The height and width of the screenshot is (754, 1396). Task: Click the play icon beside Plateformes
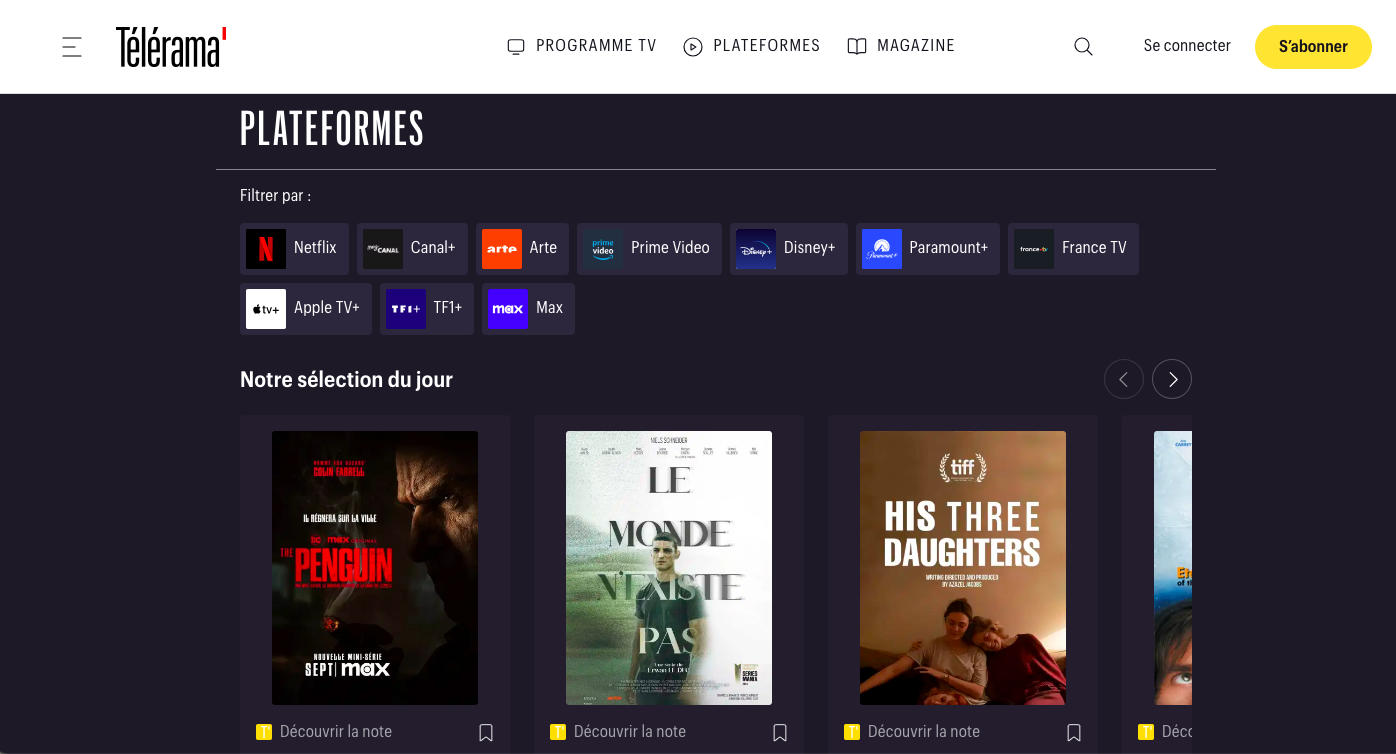(693, 47)
